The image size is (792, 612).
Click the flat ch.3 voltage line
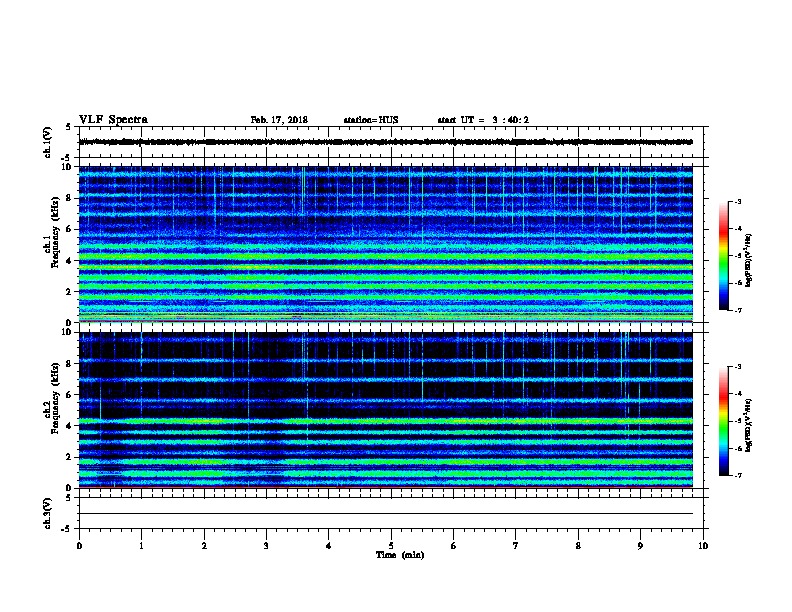click(386, 514)
